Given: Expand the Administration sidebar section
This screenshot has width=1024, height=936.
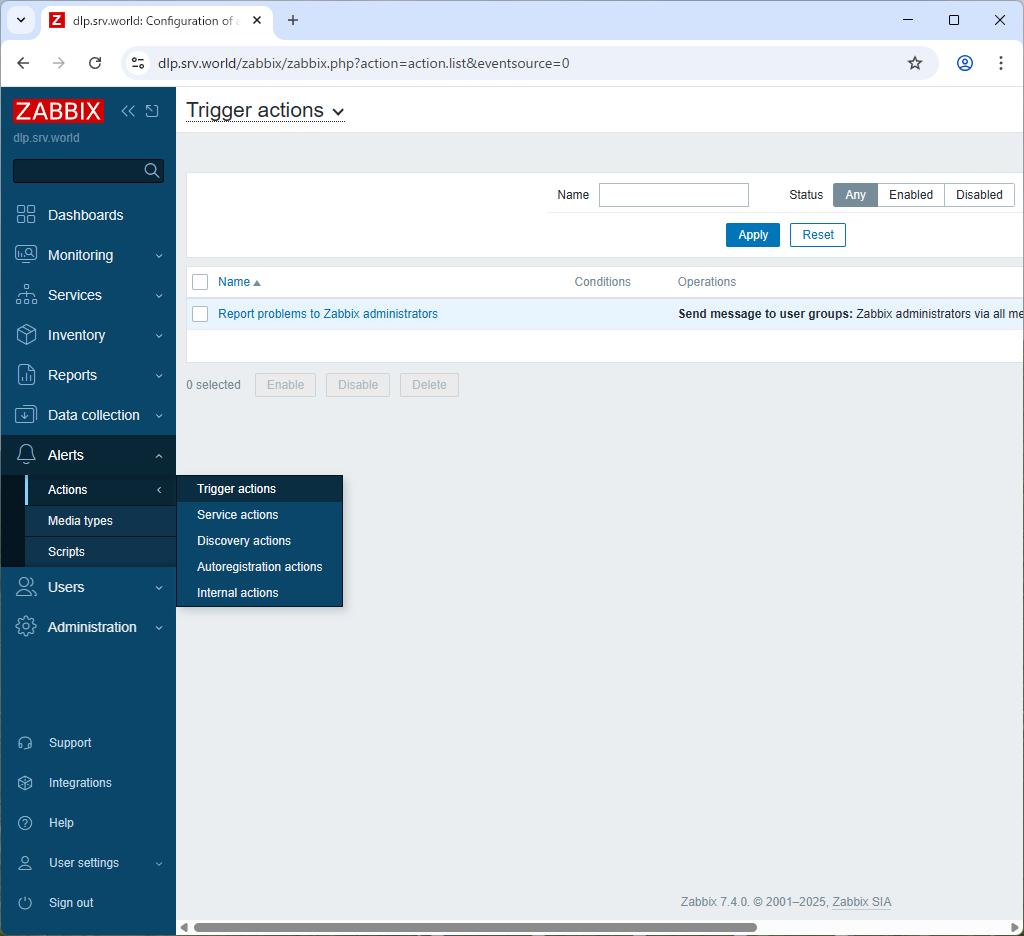Looking at the screenshot, I should [25, 627].
